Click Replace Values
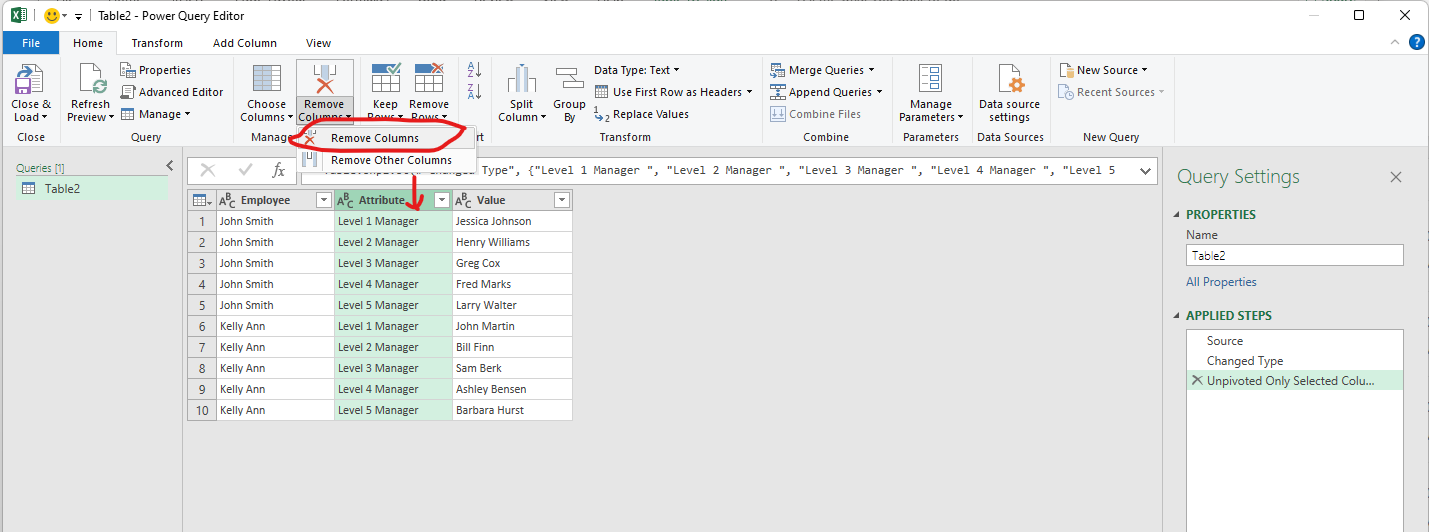The height and width of the screenshot is (532, 1429). coord(641,114)
